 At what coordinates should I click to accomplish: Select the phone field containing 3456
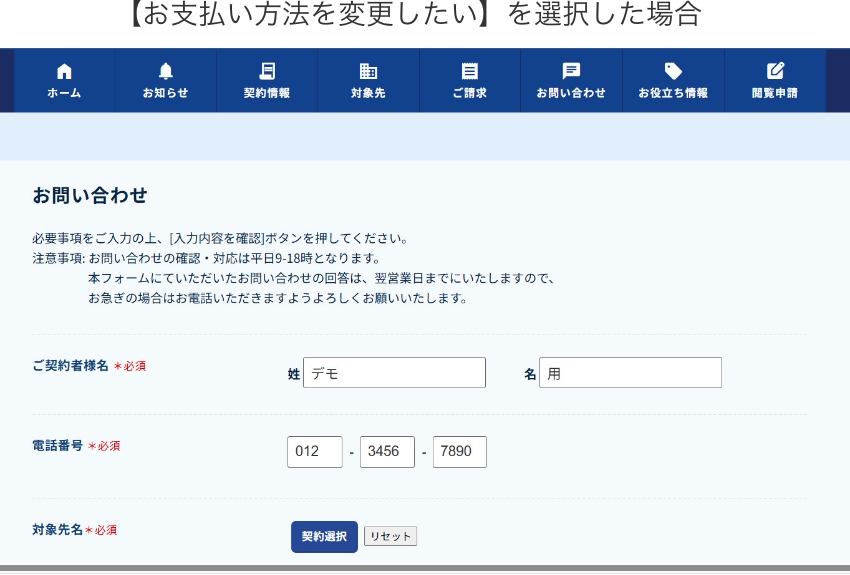tap(387, 451)
